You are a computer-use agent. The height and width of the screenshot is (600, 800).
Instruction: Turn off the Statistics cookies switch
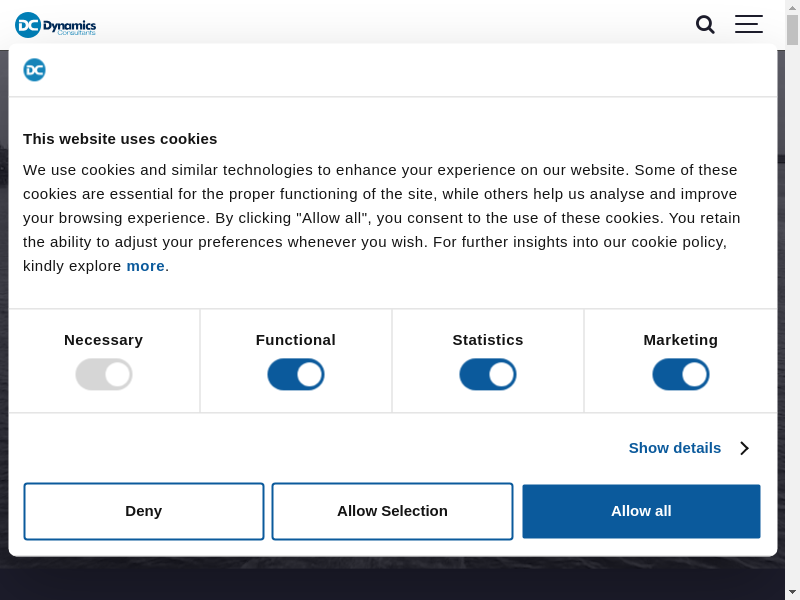point(488,375)
